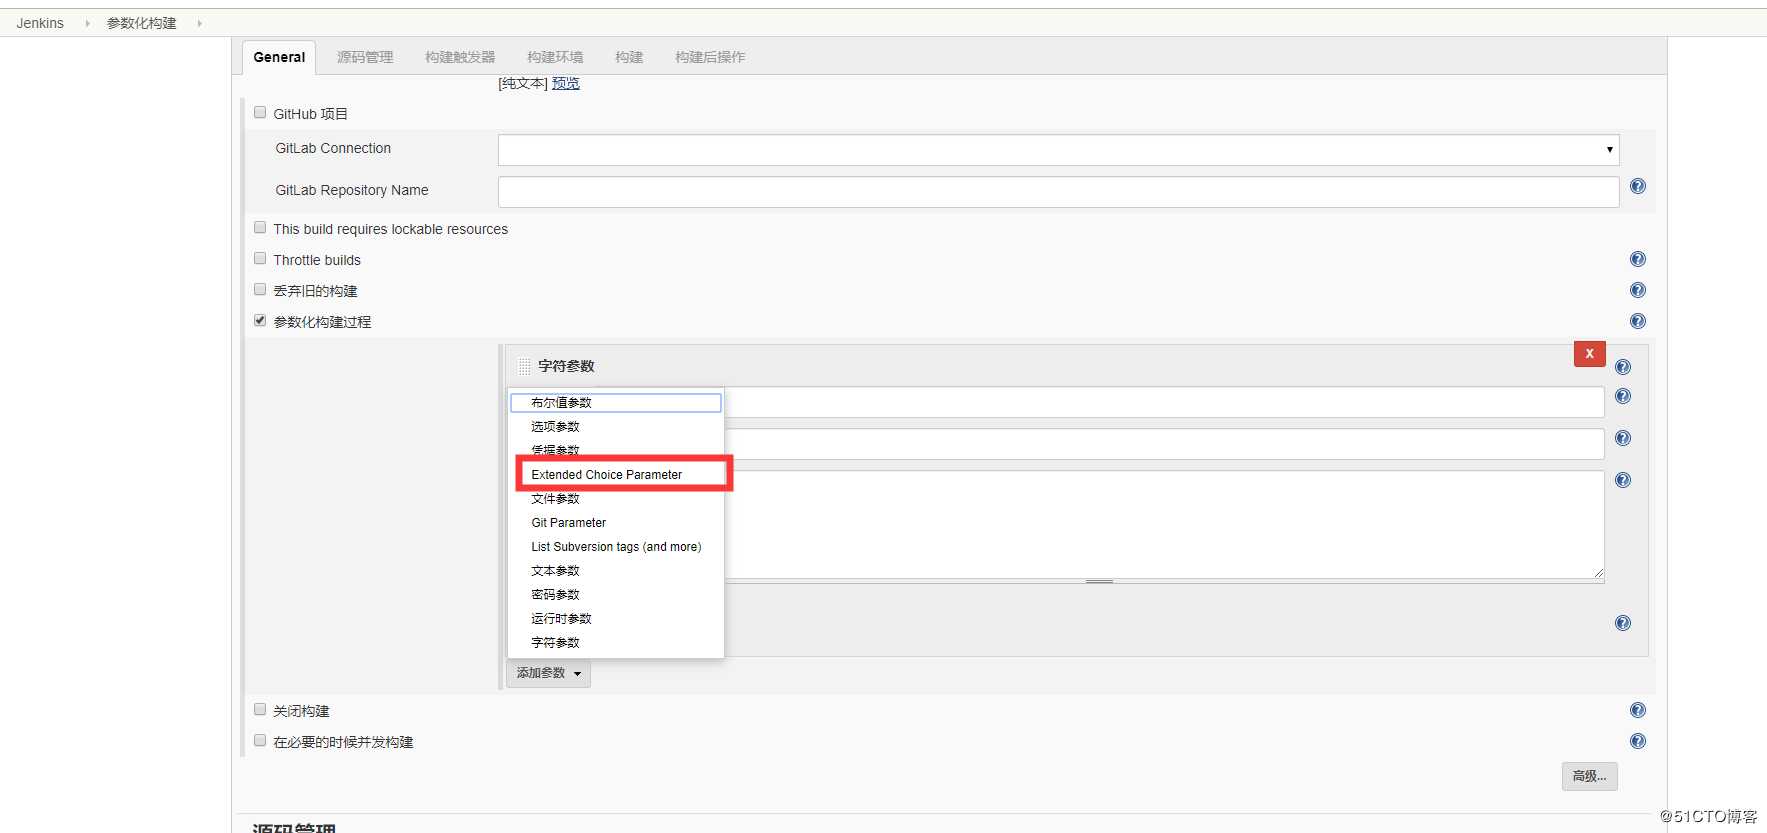Switch to the 构建触发器 tab

click(x=460, y=57)
